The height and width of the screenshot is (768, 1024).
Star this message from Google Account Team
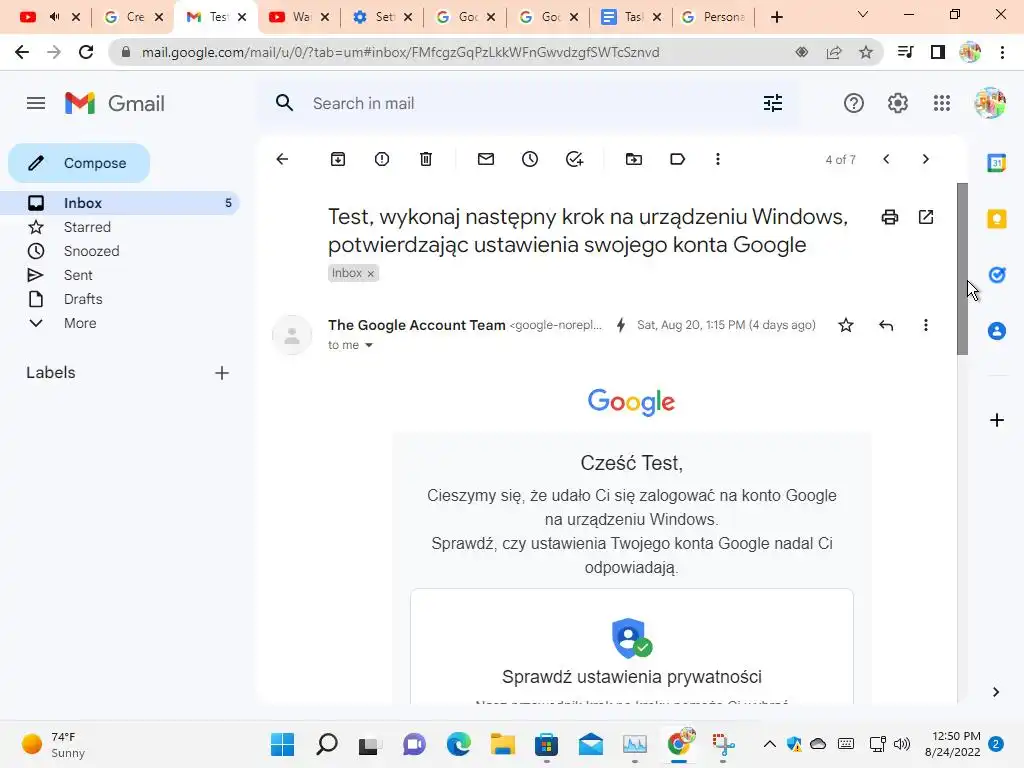[x=846, y=325]
